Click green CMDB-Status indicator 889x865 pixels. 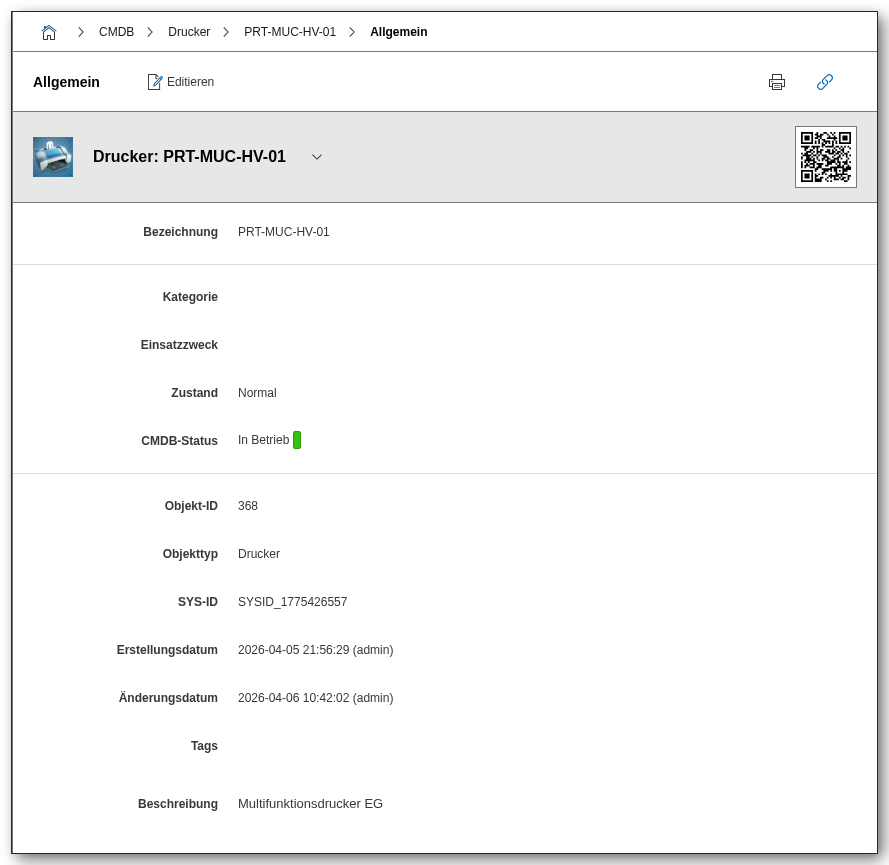pyautogui.click(x=297, y=440)
